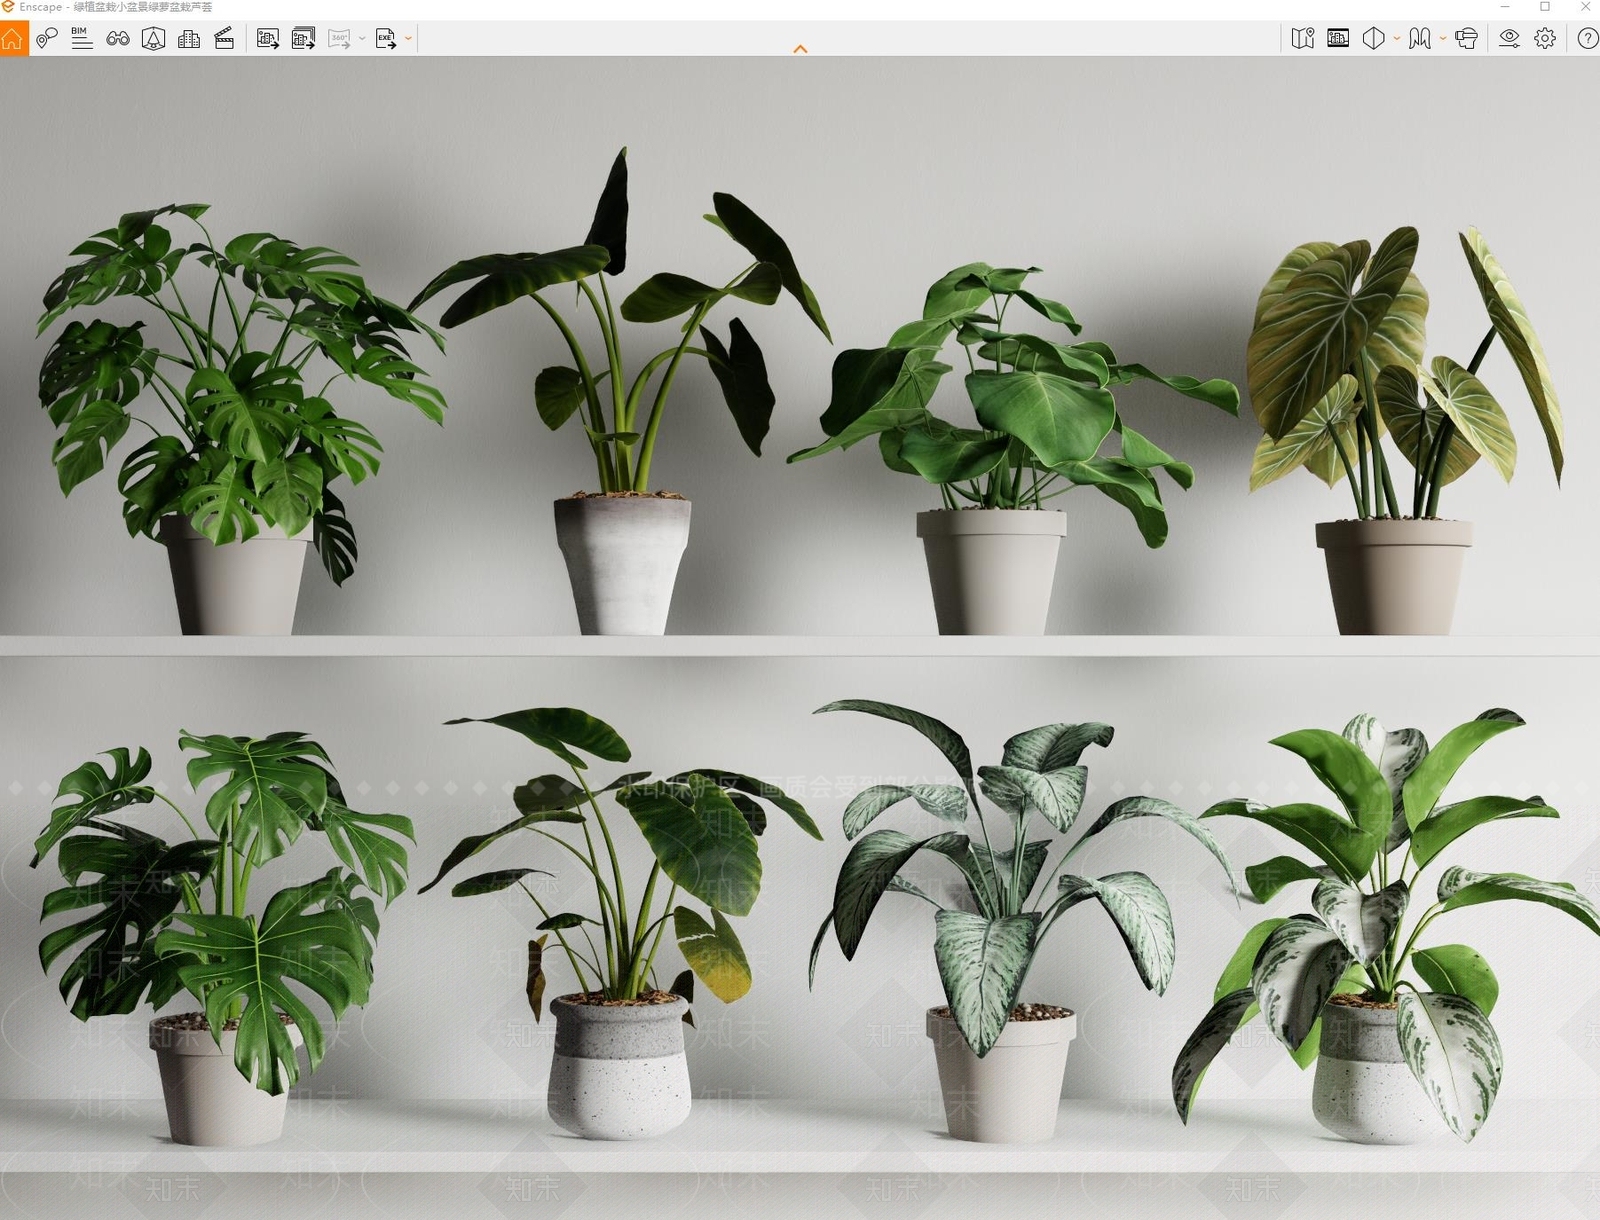Expand the EXE export options arrow
This screenshot has width=1600, height=1220.
[x=408, y=39]
